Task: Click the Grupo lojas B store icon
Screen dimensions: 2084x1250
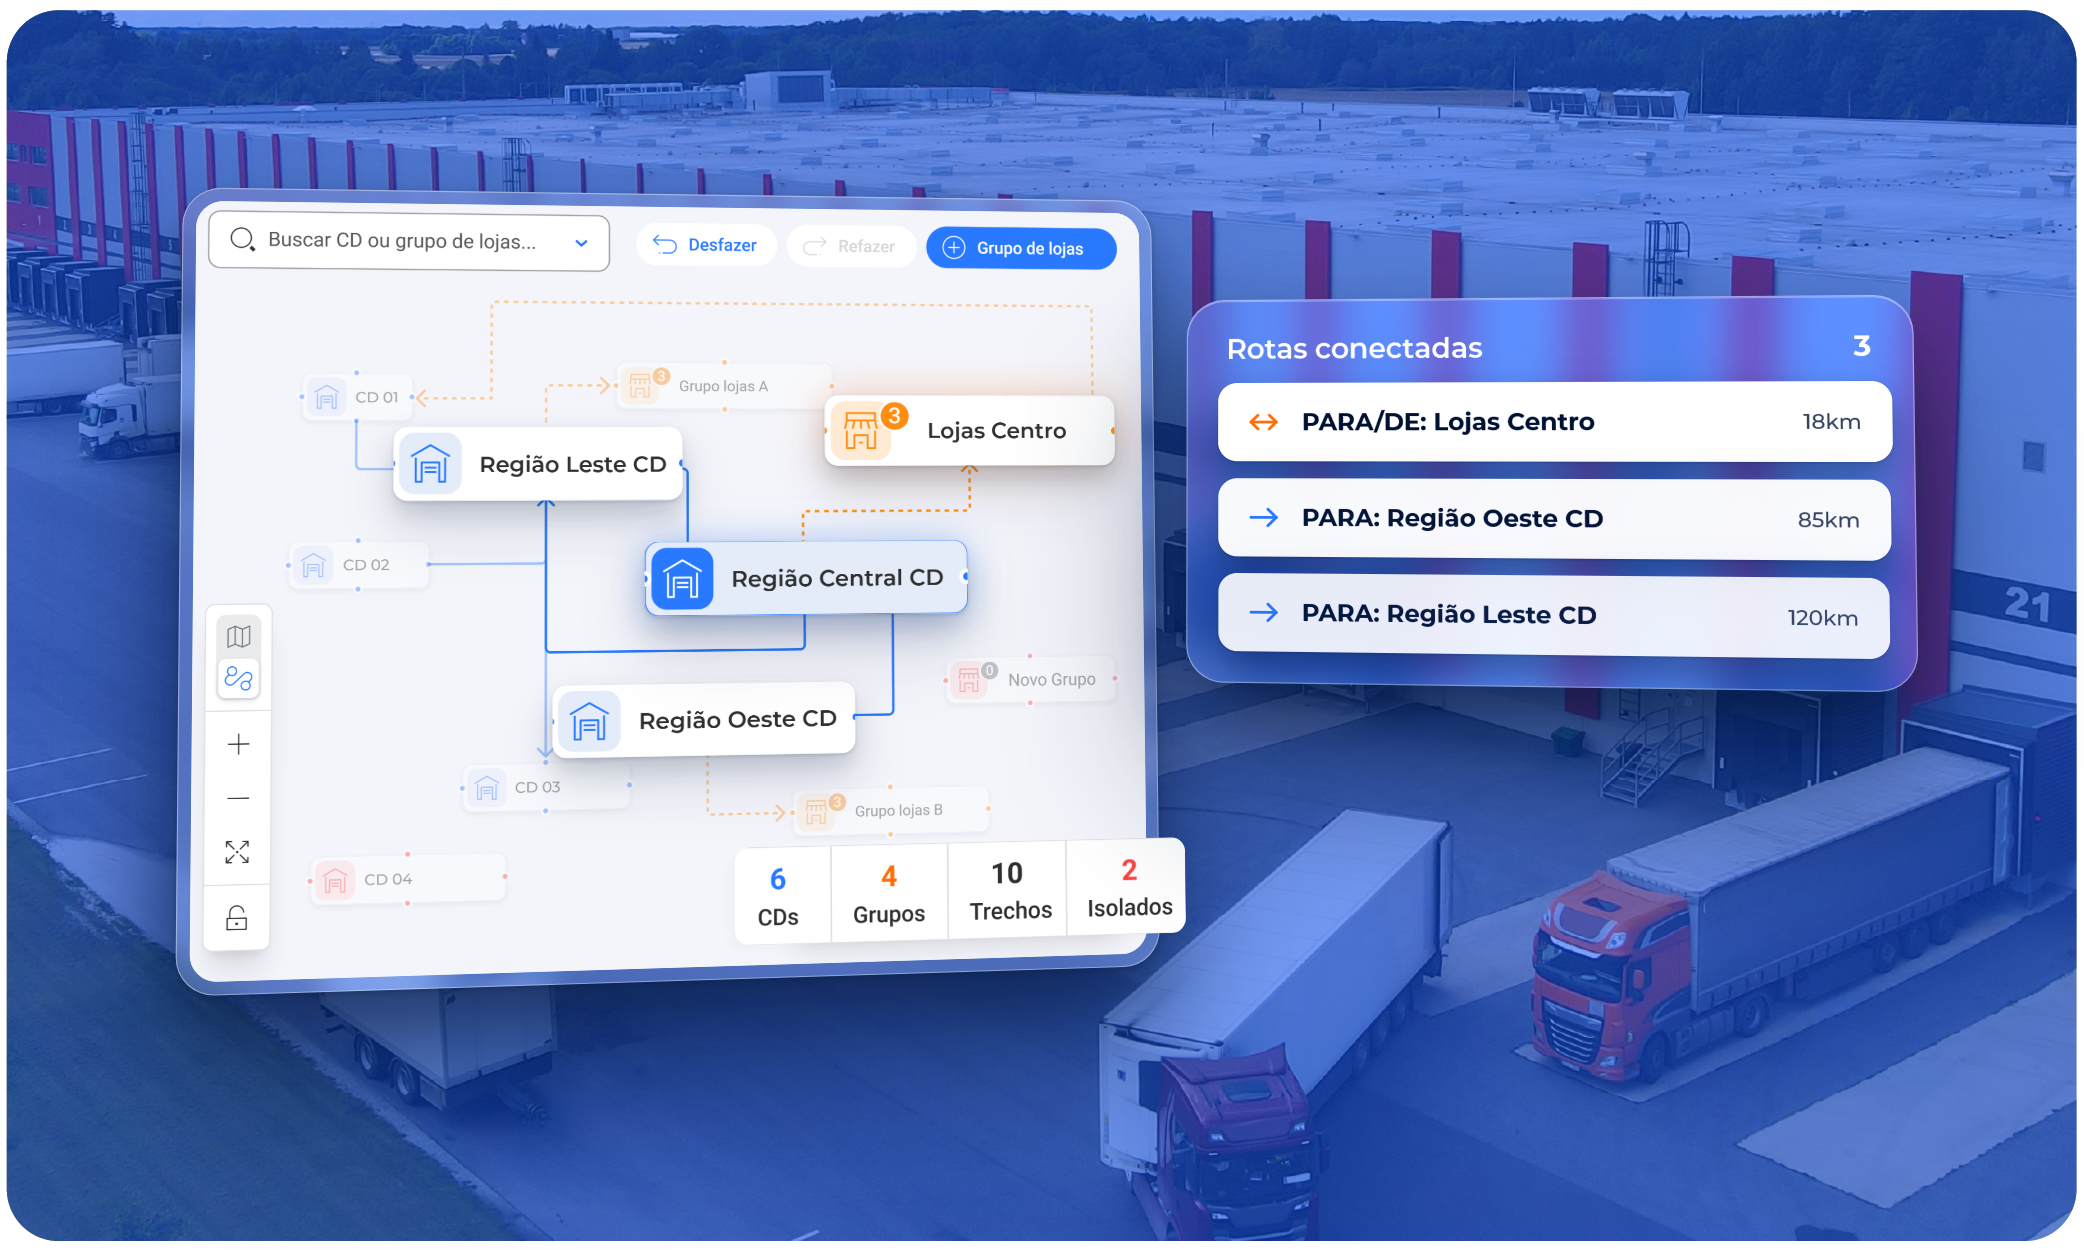Action: (x=817, y=811)
